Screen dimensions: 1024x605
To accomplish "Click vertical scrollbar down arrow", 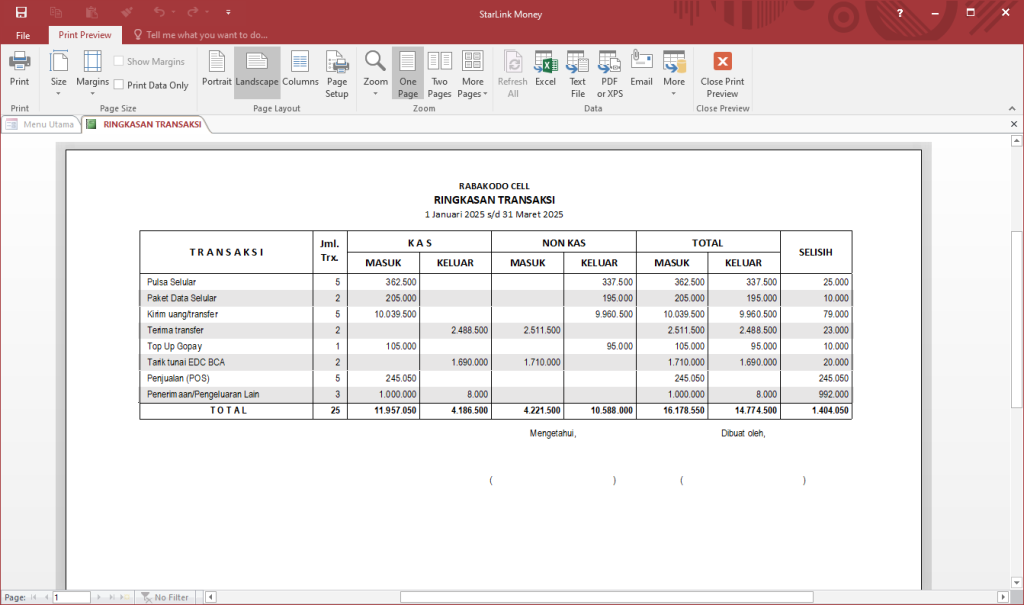I will pyautogui.click(x=1016, y=582).
